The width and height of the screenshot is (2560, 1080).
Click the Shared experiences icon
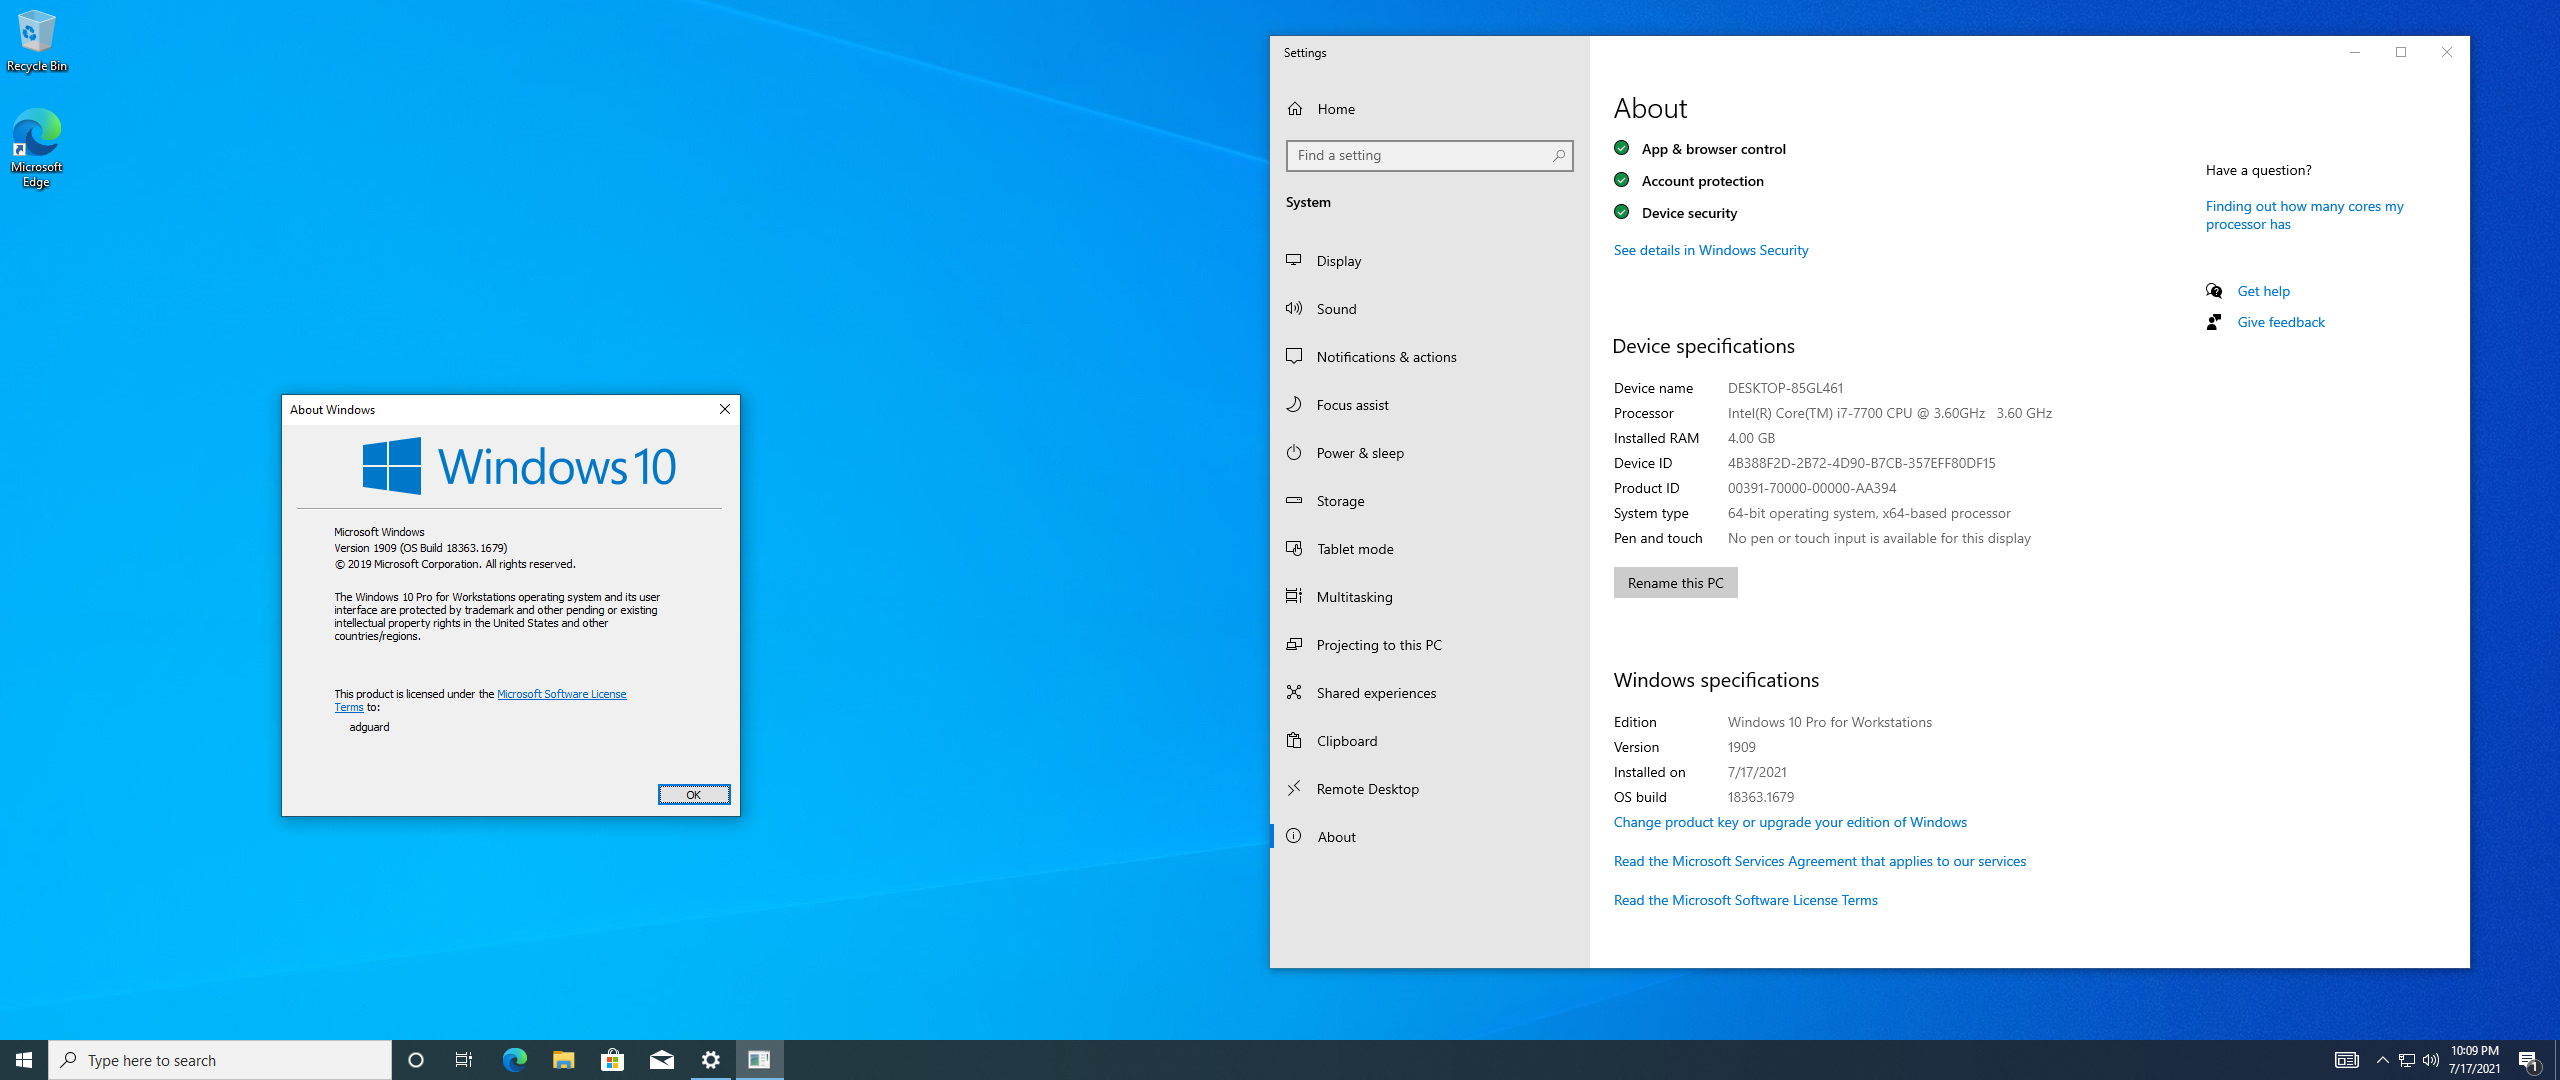pos(1294,692)
